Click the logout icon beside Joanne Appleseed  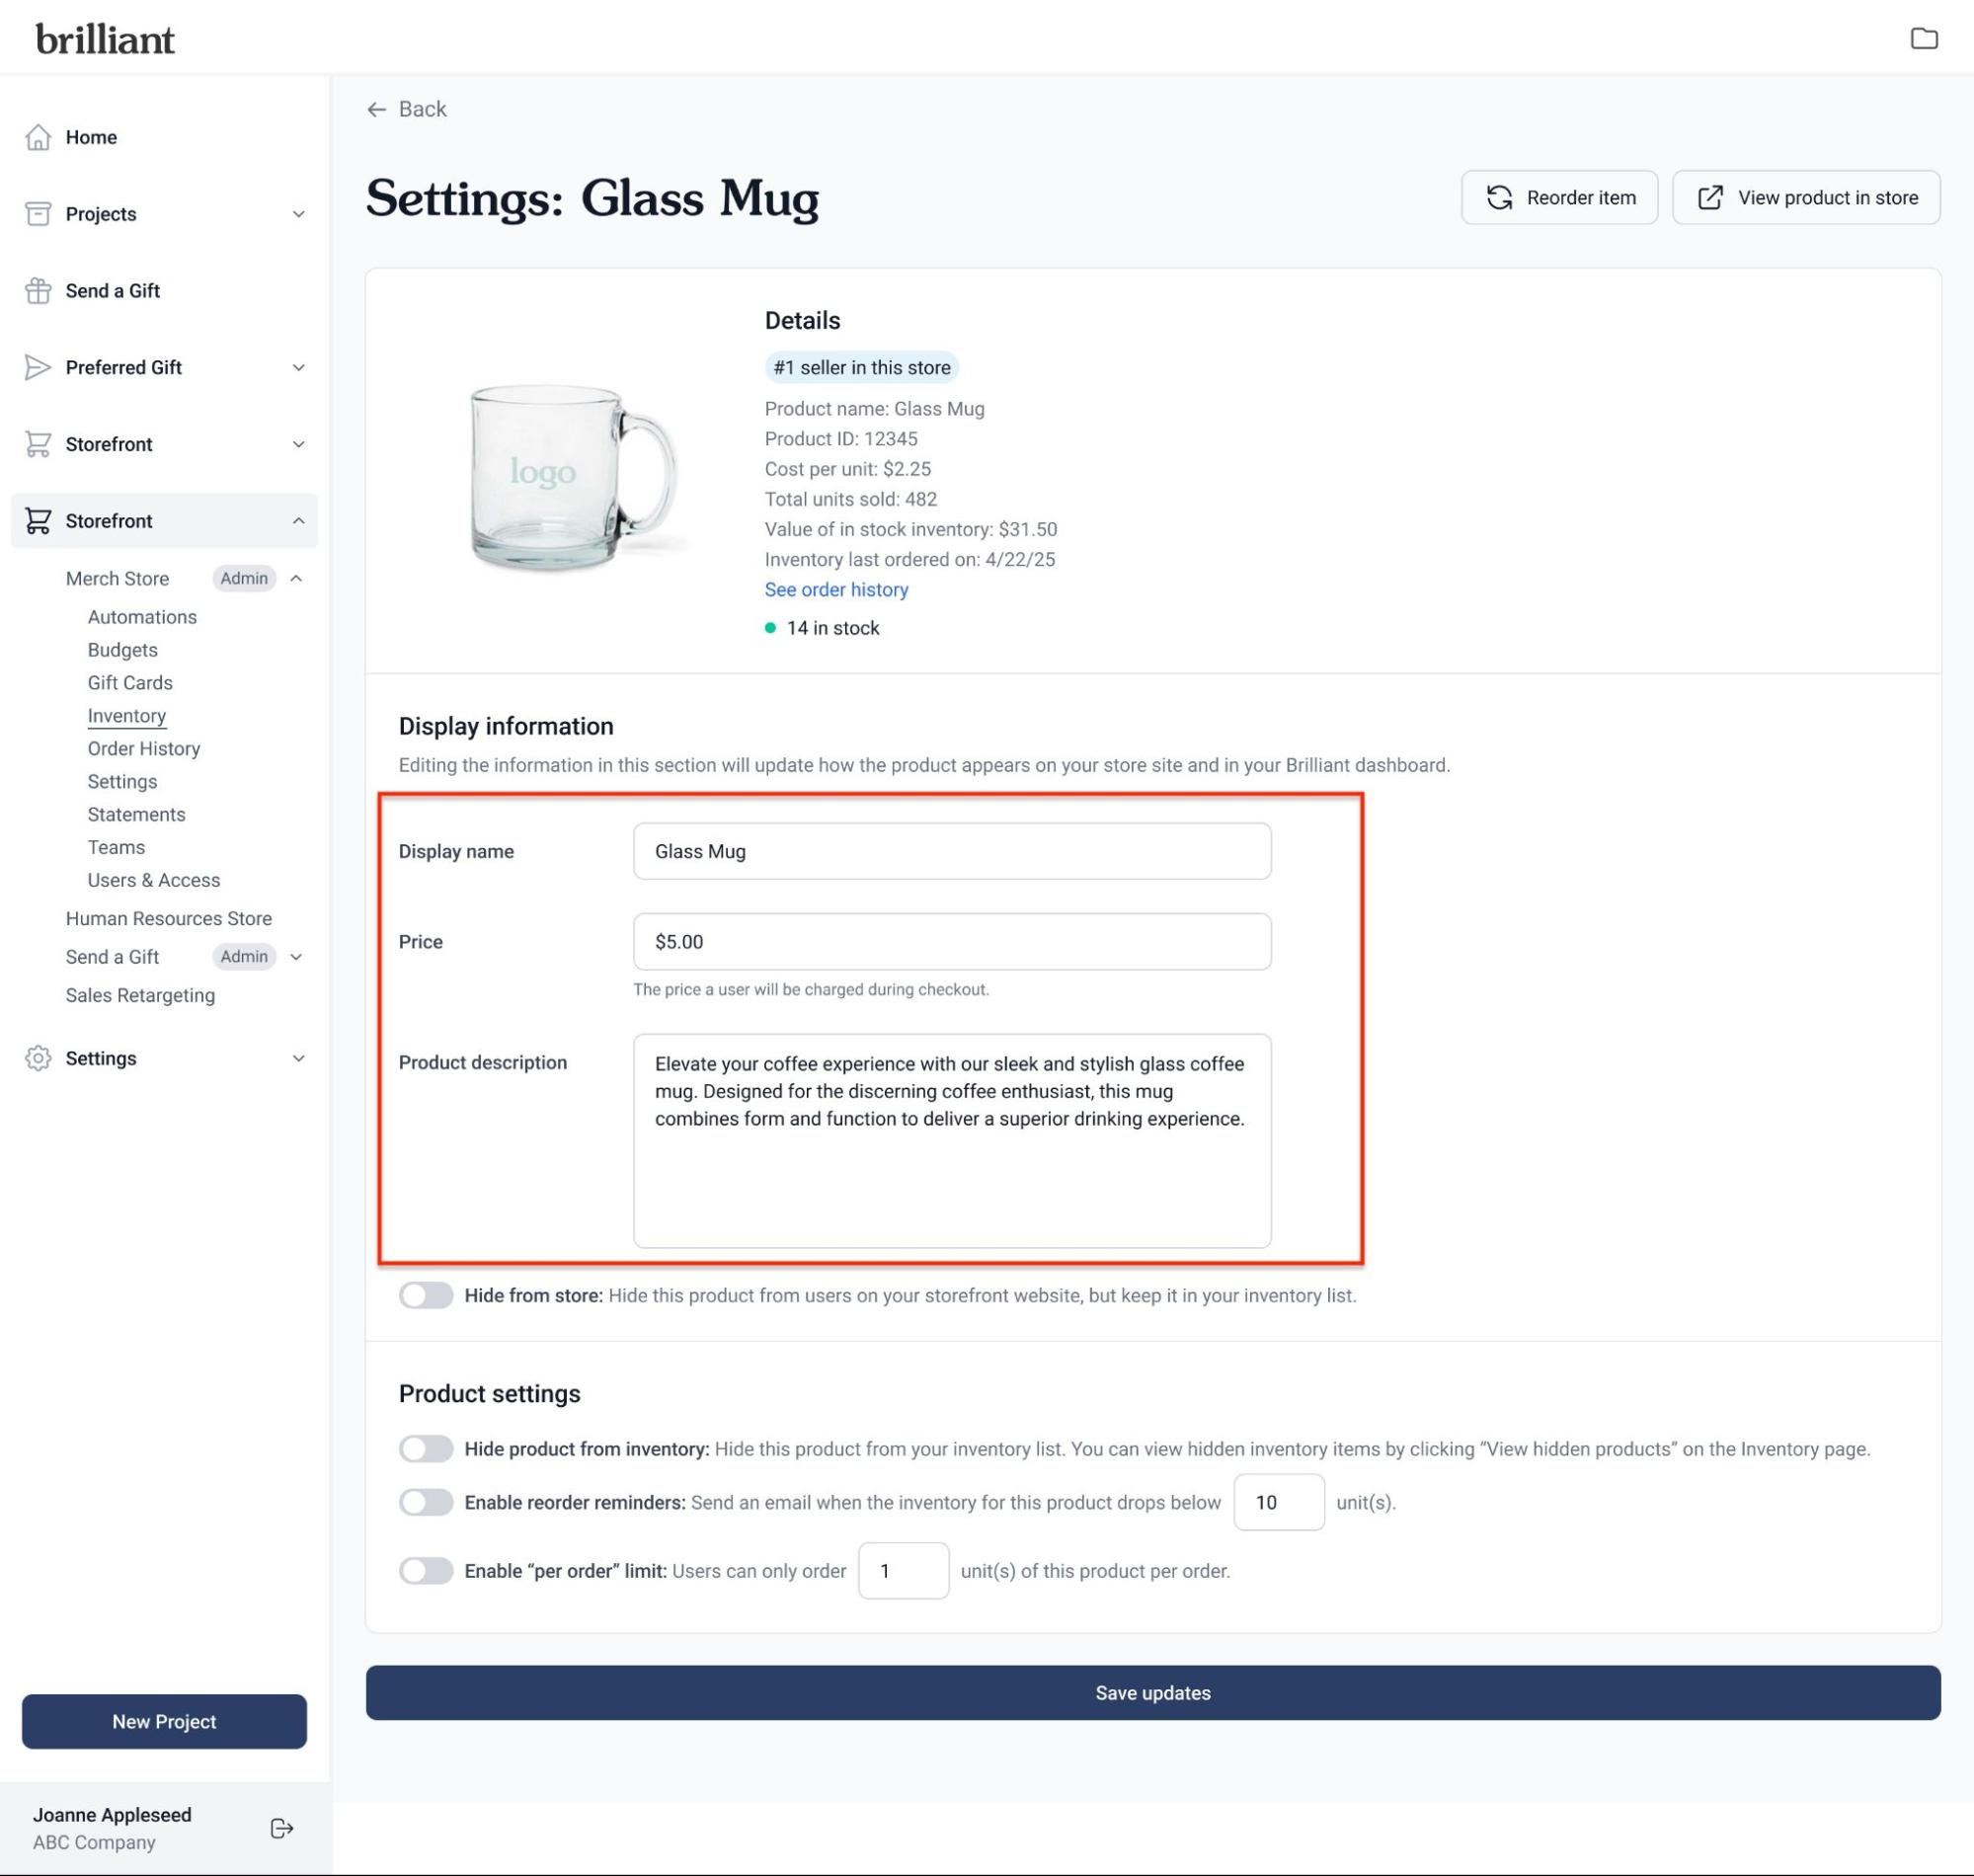[x=282, y=1828]
